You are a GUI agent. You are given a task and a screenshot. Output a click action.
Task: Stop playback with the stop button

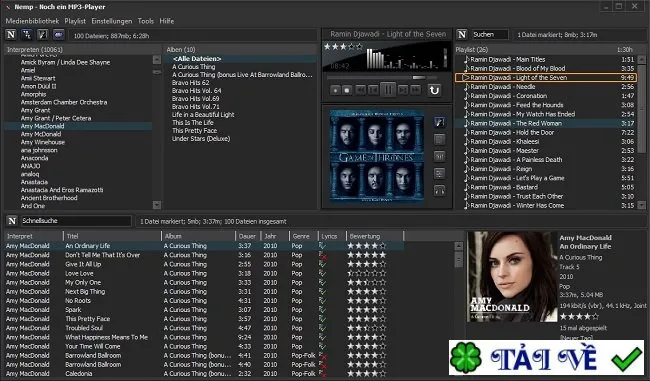[347, 90]
